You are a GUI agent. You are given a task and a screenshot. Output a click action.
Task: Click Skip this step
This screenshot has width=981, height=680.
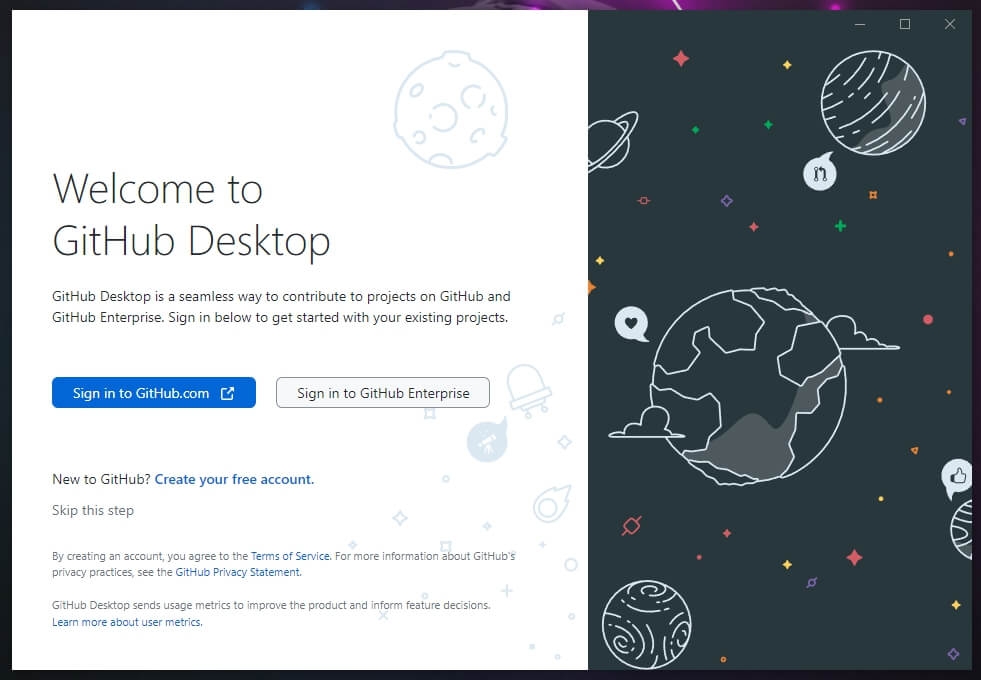[x=93, y=510]
